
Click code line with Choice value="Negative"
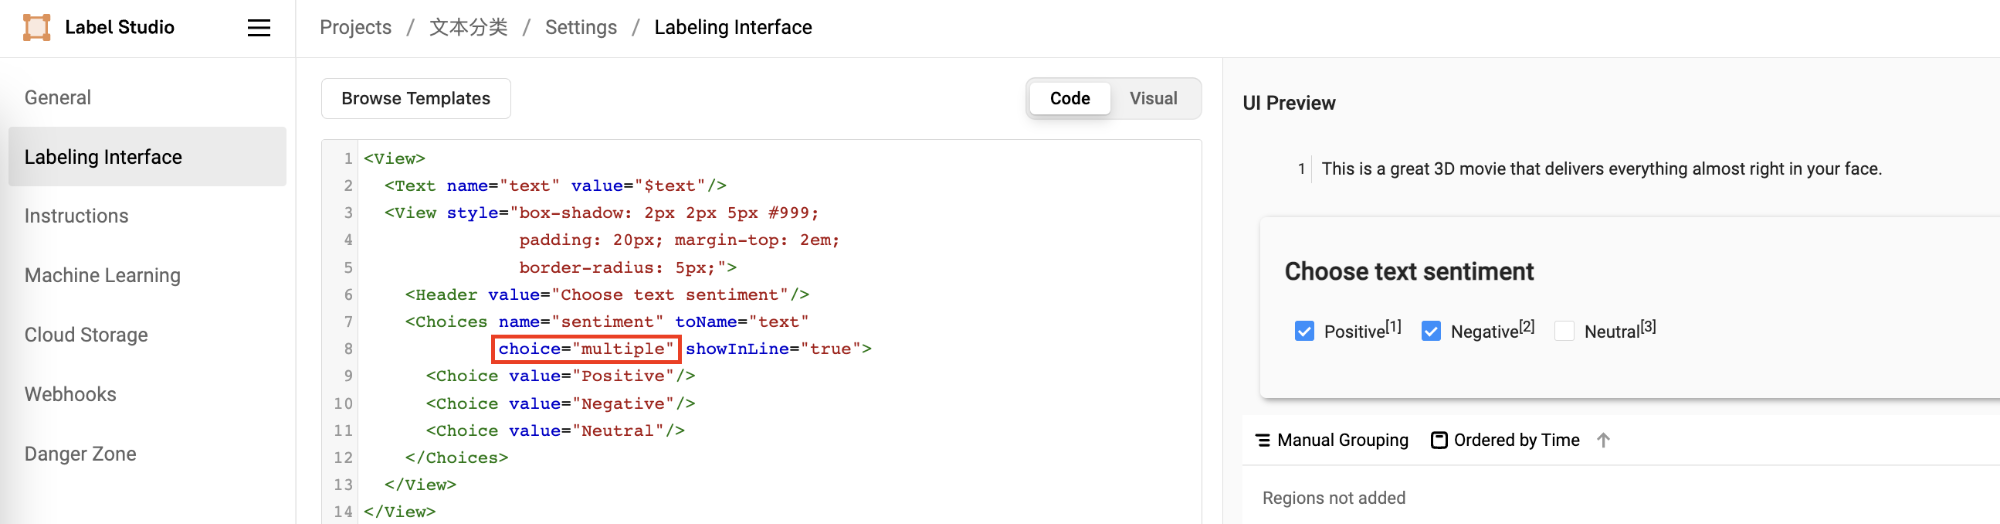(561, 403)
